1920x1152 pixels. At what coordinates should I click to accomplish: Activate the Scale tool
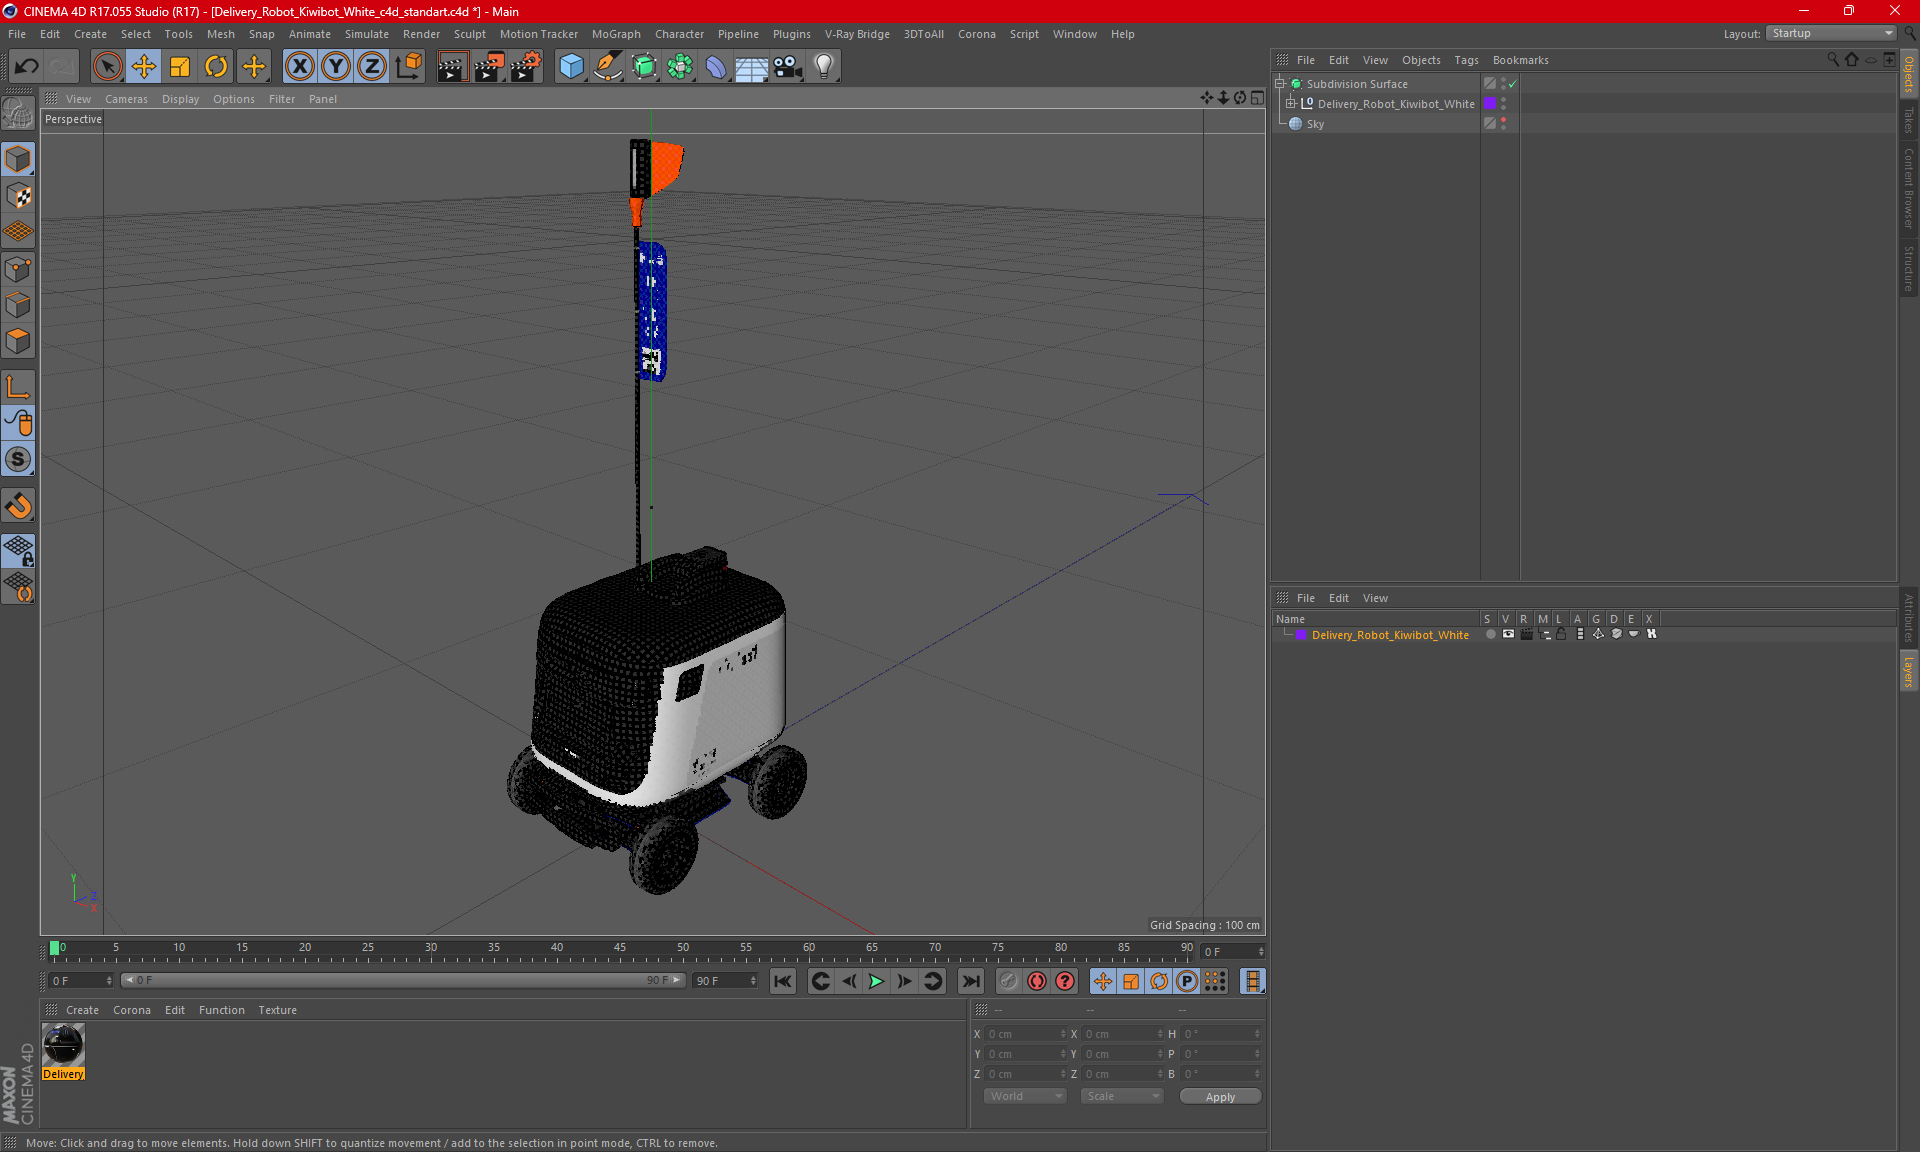[x=180, y=67]
